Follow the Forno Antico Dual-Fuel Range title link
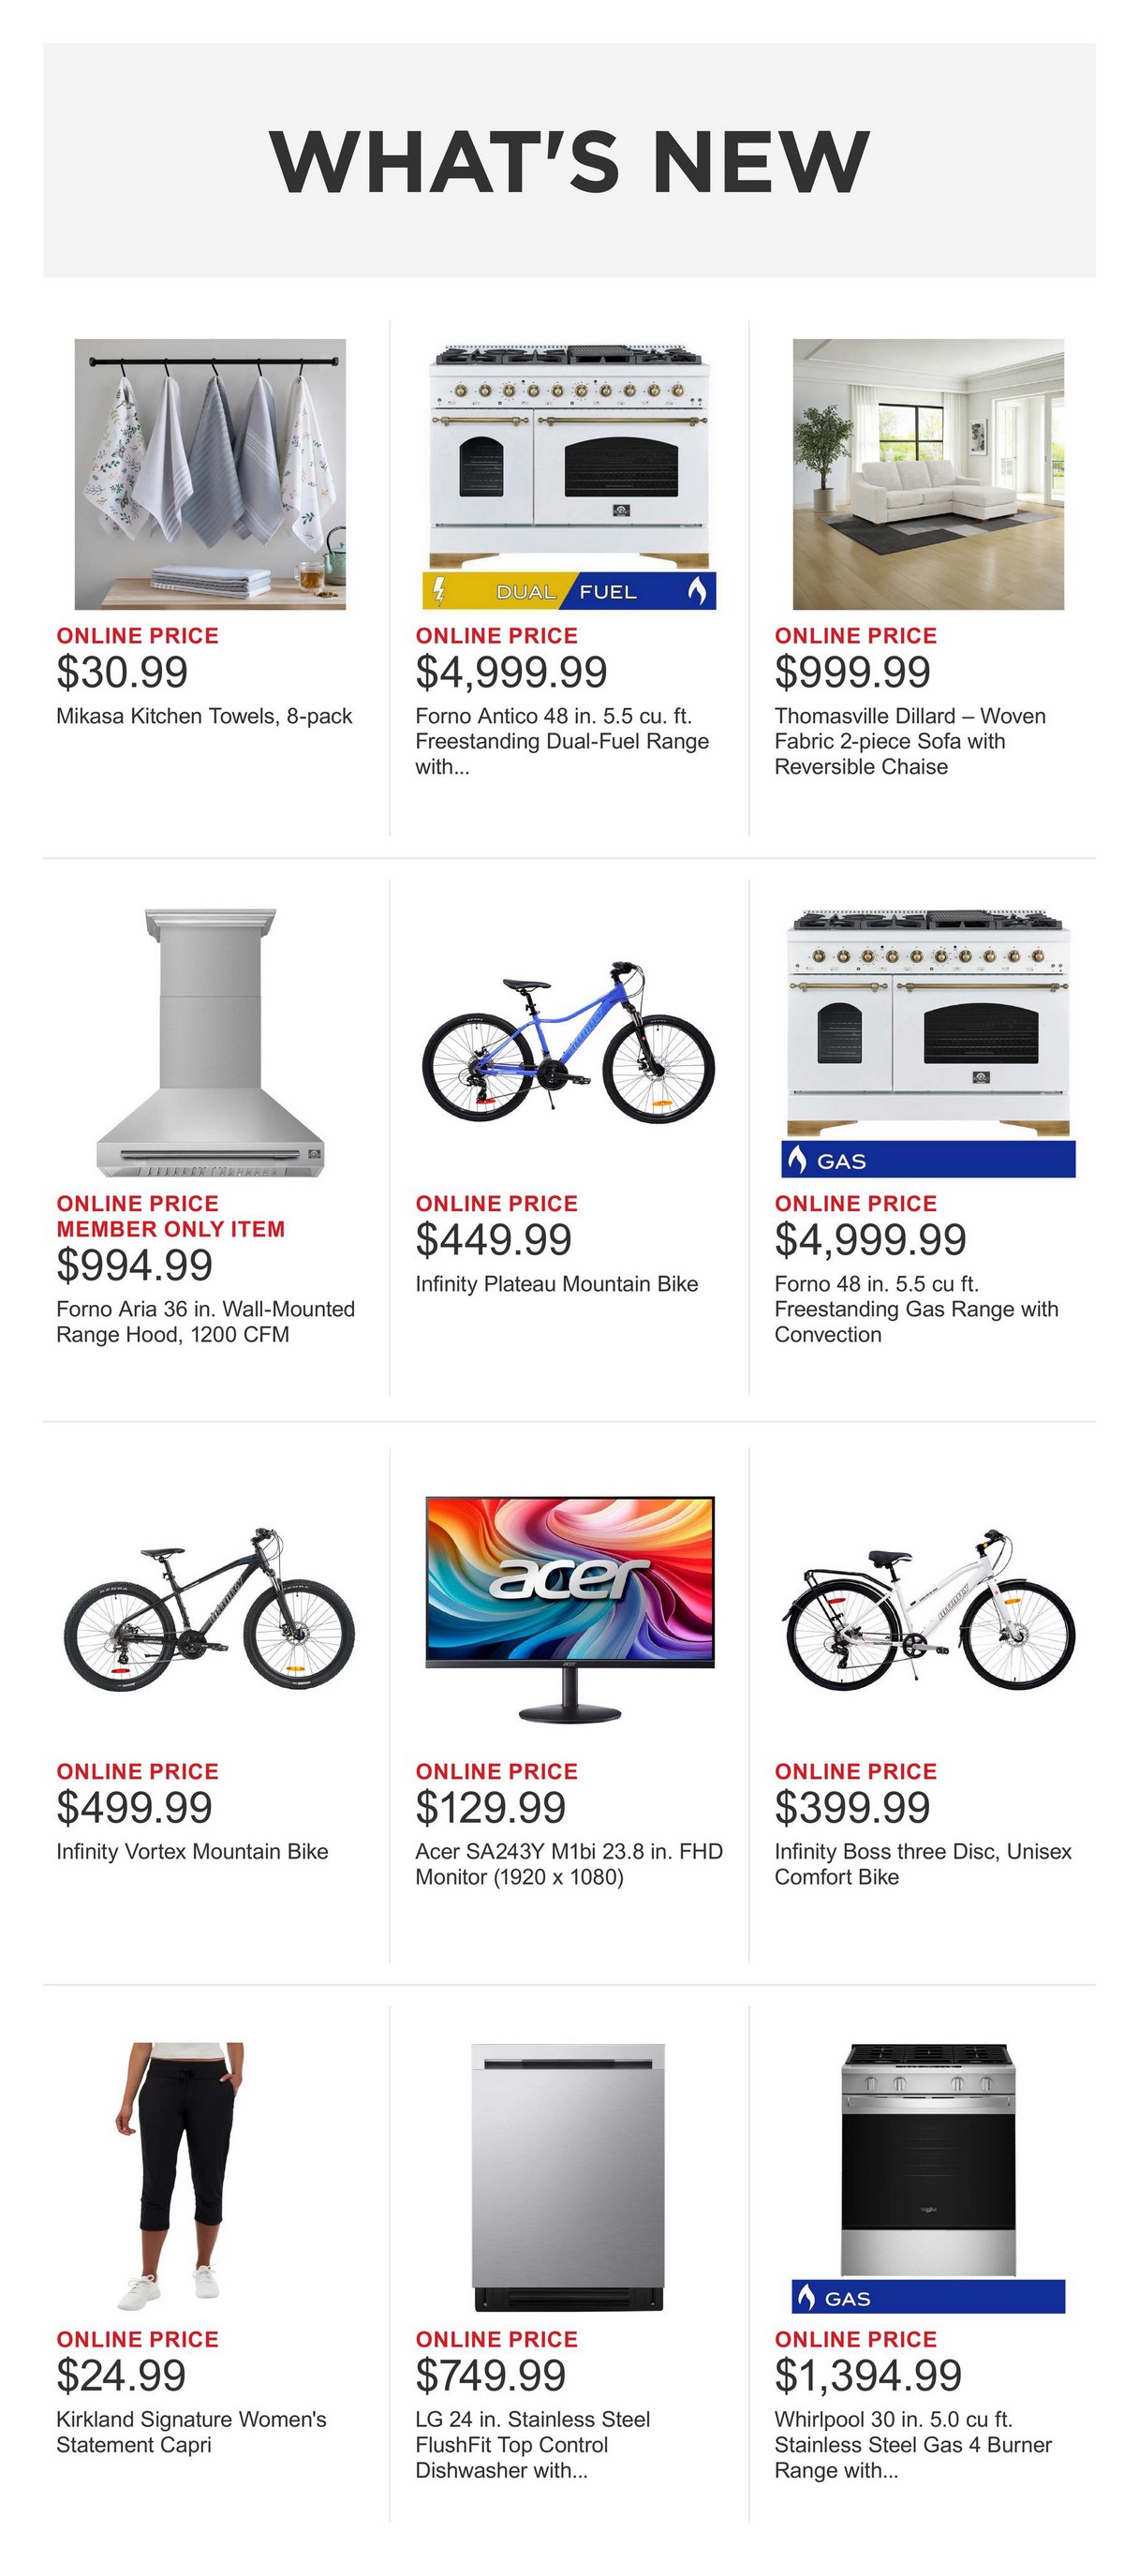 click(562, 741)
